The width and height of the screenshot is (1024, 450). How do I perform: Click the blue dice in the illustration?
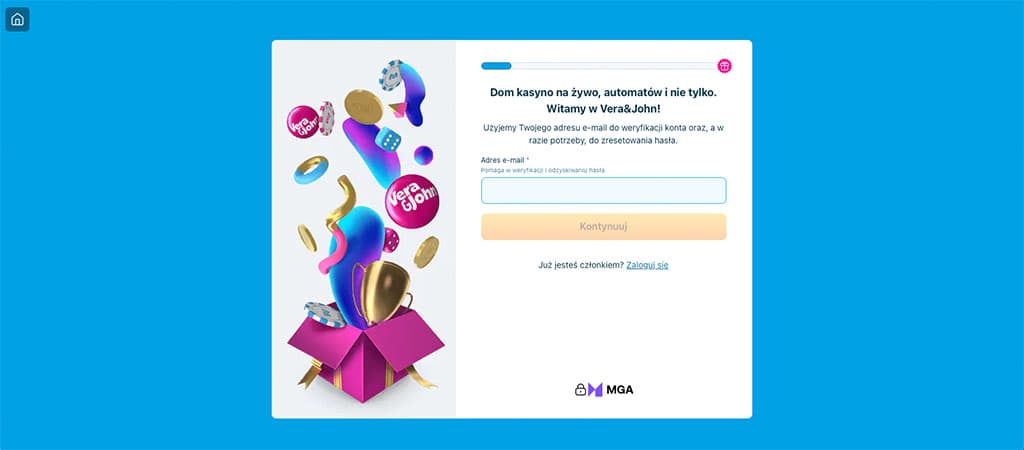pyautogui.click(x=389, y=139)
